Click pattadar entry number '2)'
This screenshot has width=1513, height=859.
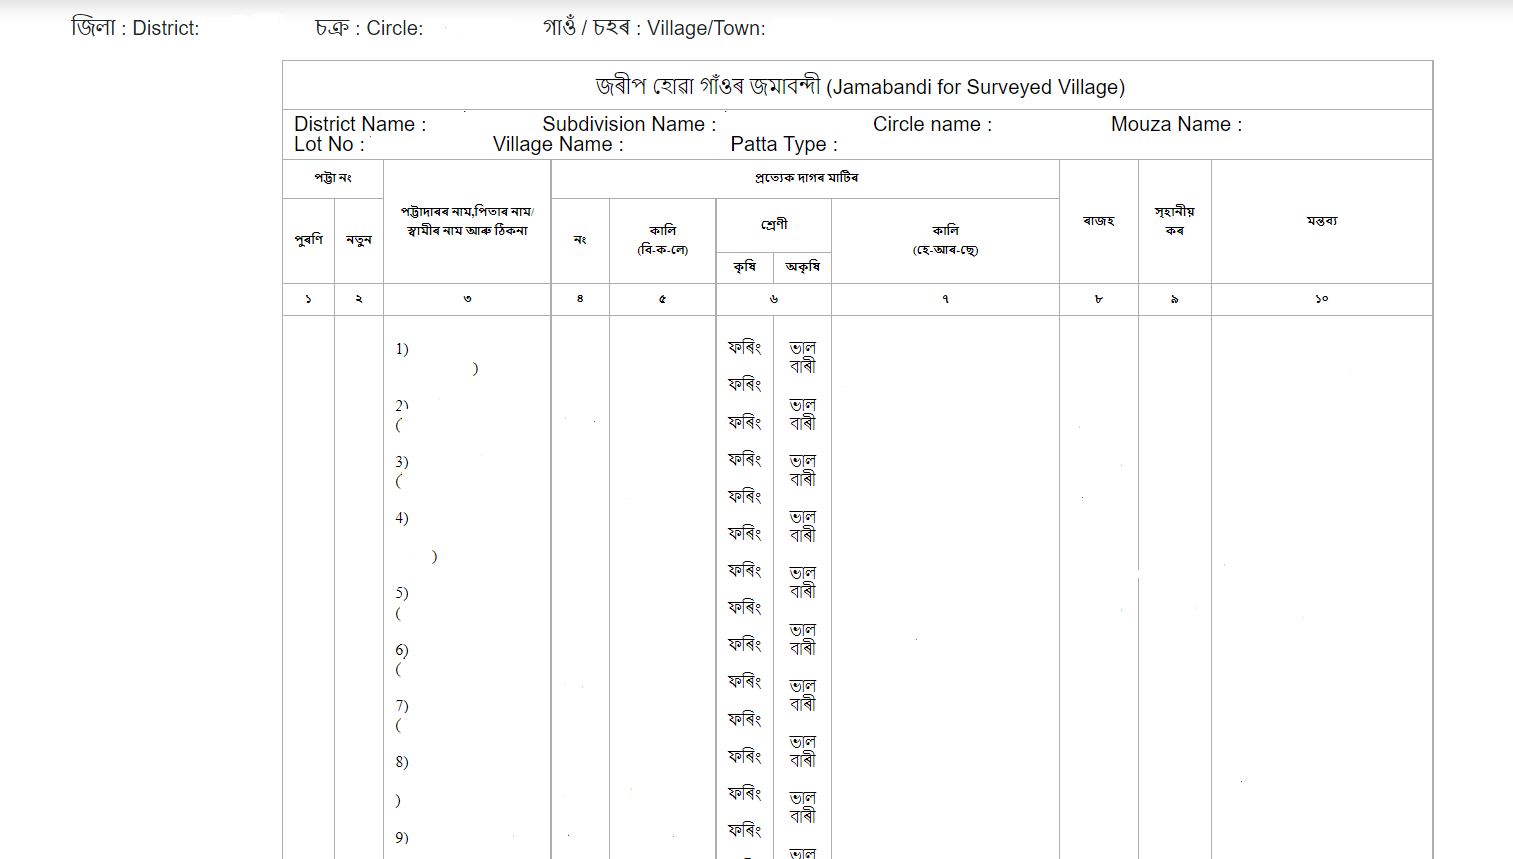(402, 405)
